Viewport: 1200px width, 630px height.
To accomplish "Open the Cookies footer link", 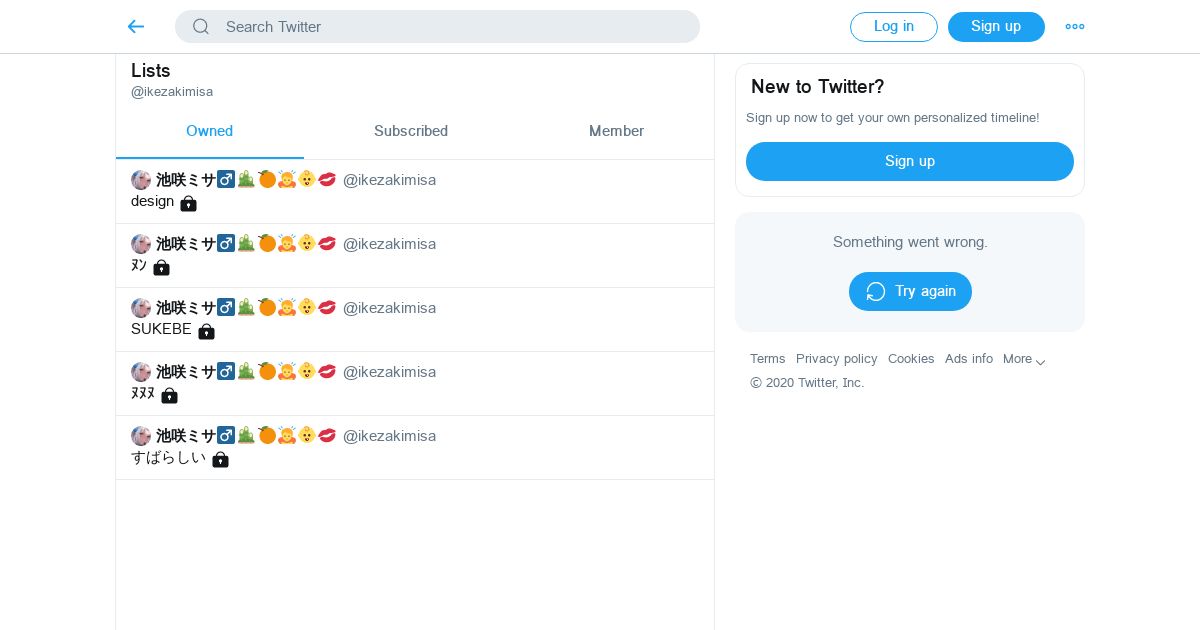I will pyautogui.click(x=911, y=359).
